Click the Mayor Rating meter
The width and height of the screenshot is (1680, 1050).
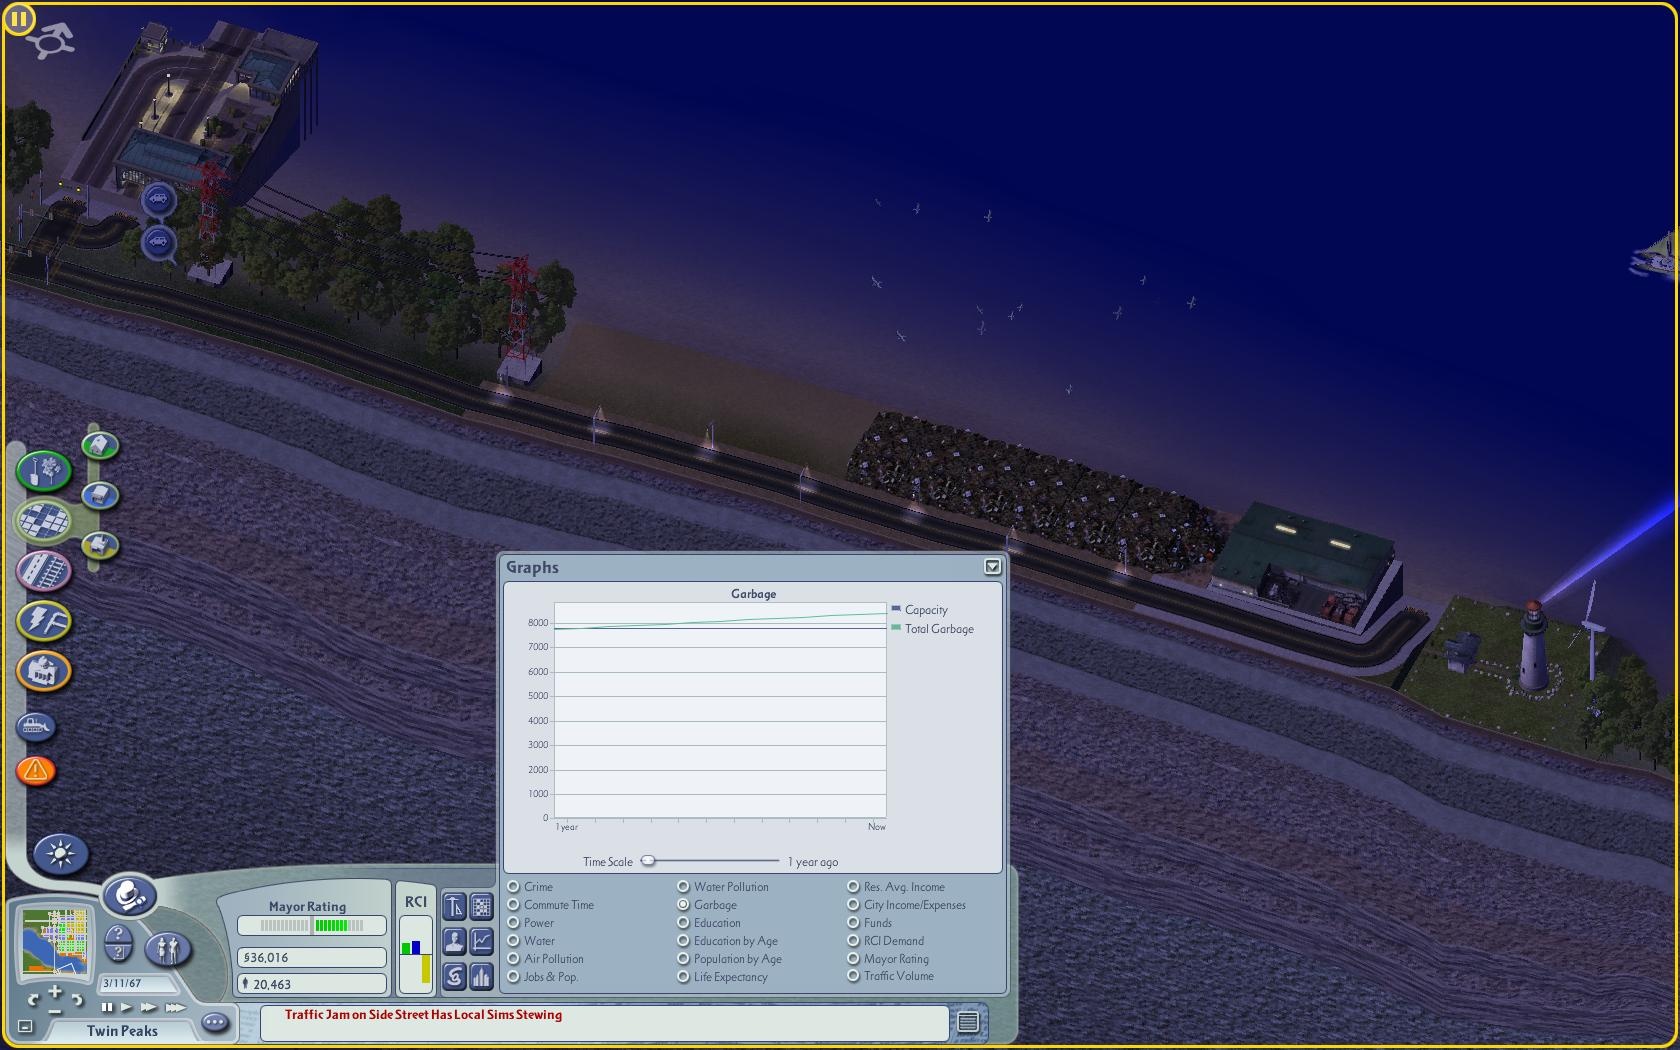tap(311, 926)
